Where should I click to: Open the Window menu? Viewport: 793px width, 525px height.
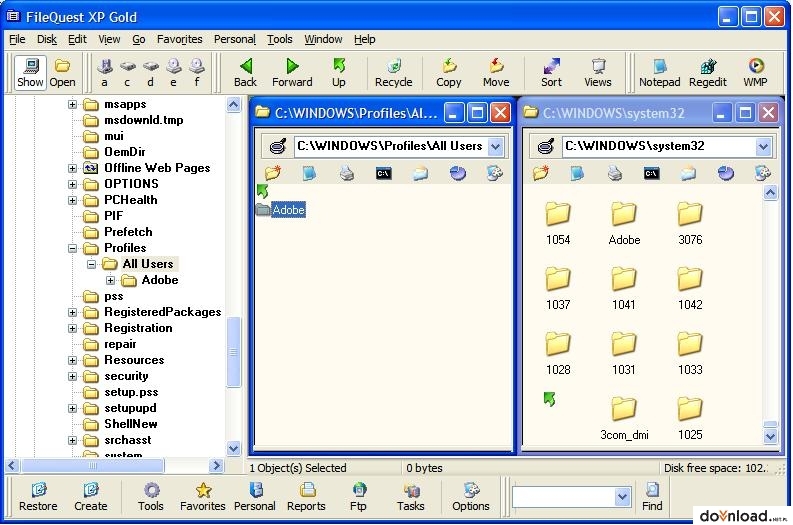[x=323, y=39]
